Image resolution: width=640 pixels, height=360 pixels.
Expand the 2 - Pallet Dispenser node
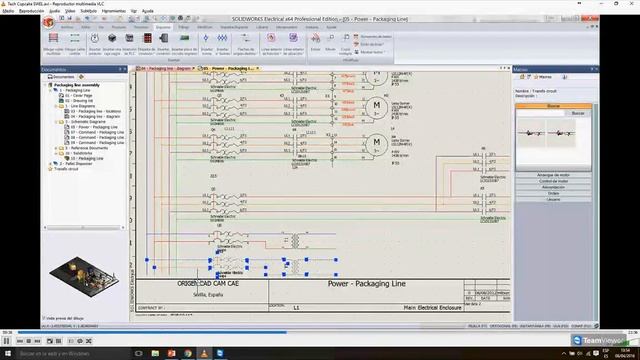pyautogui.click(x=51, y=164)
